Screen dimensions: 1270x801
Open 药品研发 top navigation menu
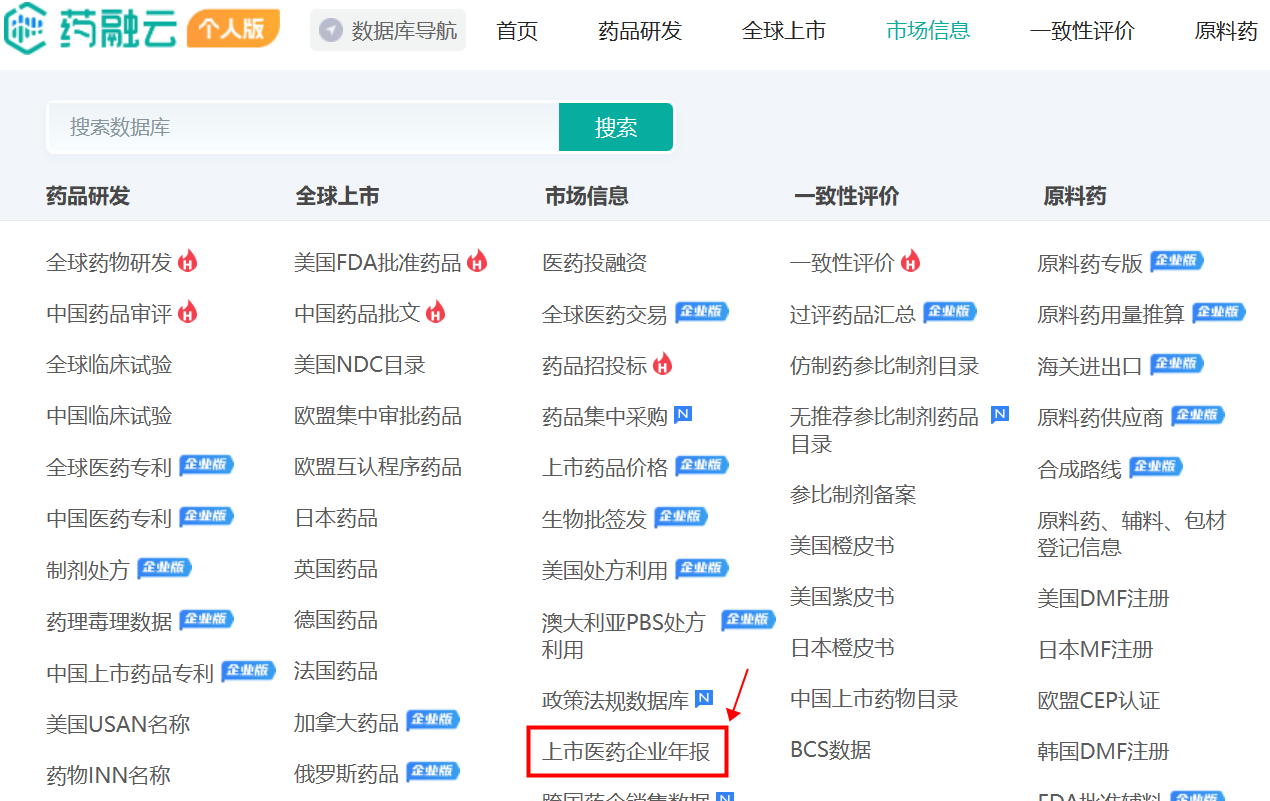pos(640,31)
